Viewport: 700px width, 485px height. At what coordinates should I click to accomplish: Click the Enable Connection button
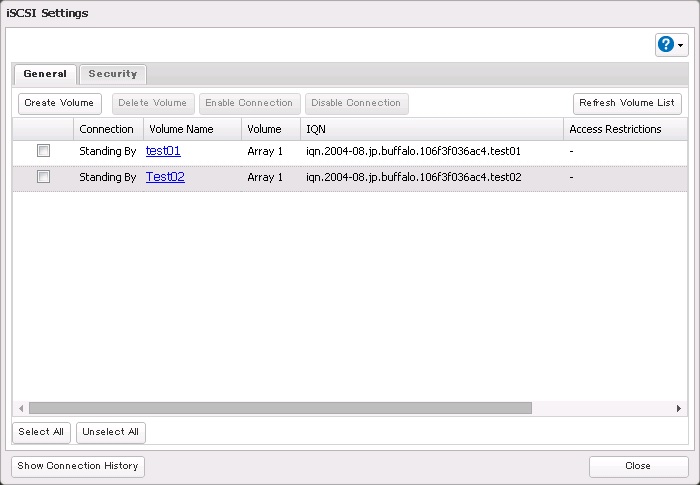(x=249, y=103)
